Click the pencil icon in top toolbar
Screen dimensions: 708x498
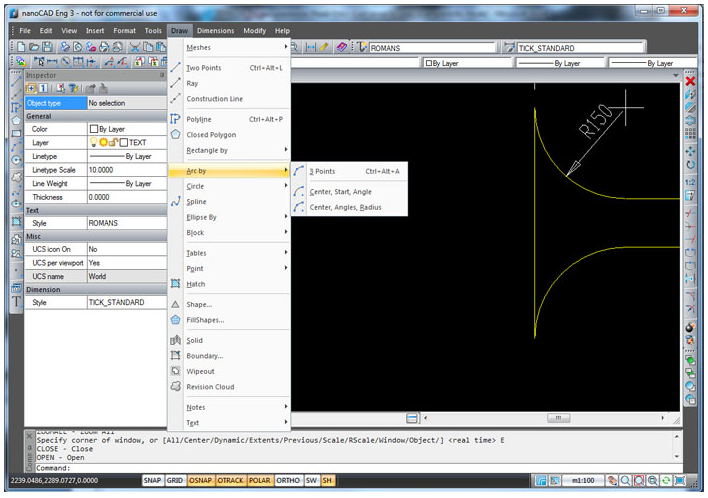(324, 47)
